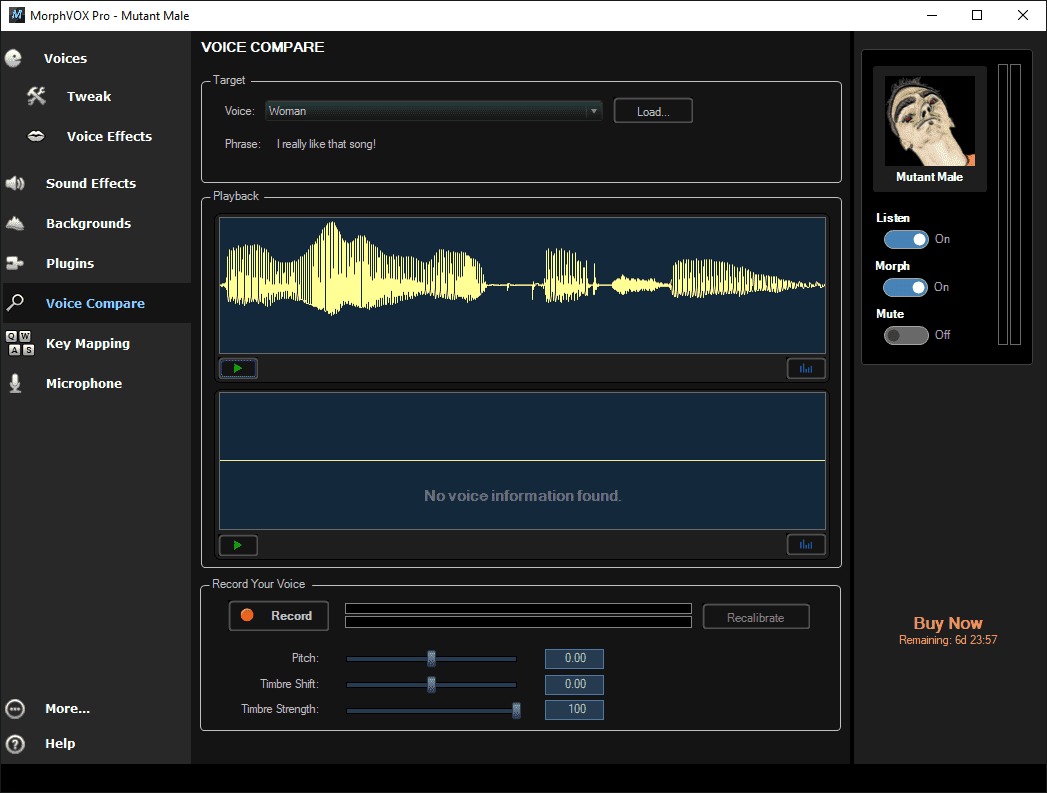
Task: Click the Voices sidebar face icon
Action: point(14,59)
